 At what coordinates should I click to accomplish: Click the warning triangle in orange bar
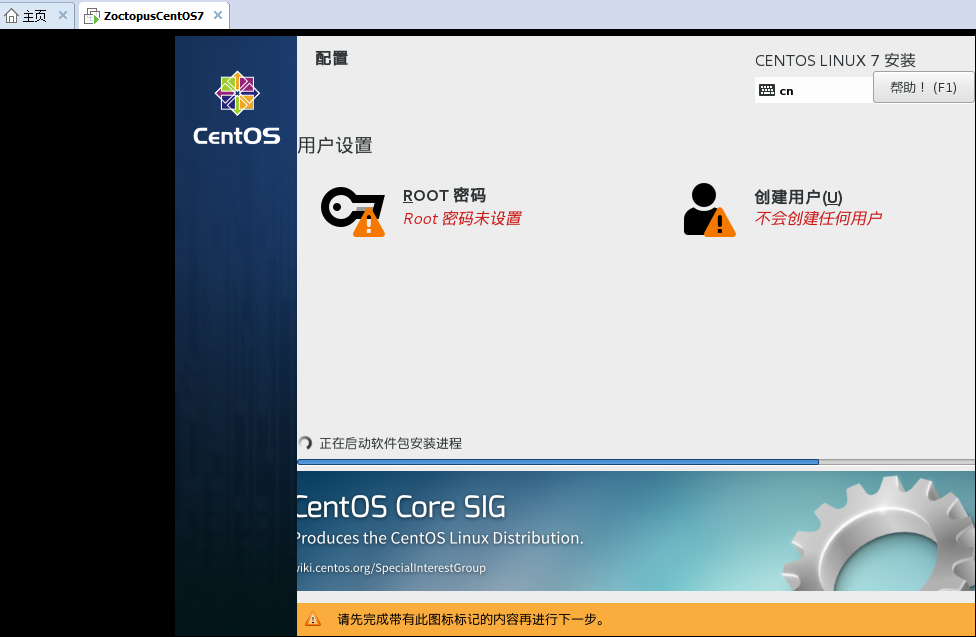pyautogui.click(x=312, y=619)
